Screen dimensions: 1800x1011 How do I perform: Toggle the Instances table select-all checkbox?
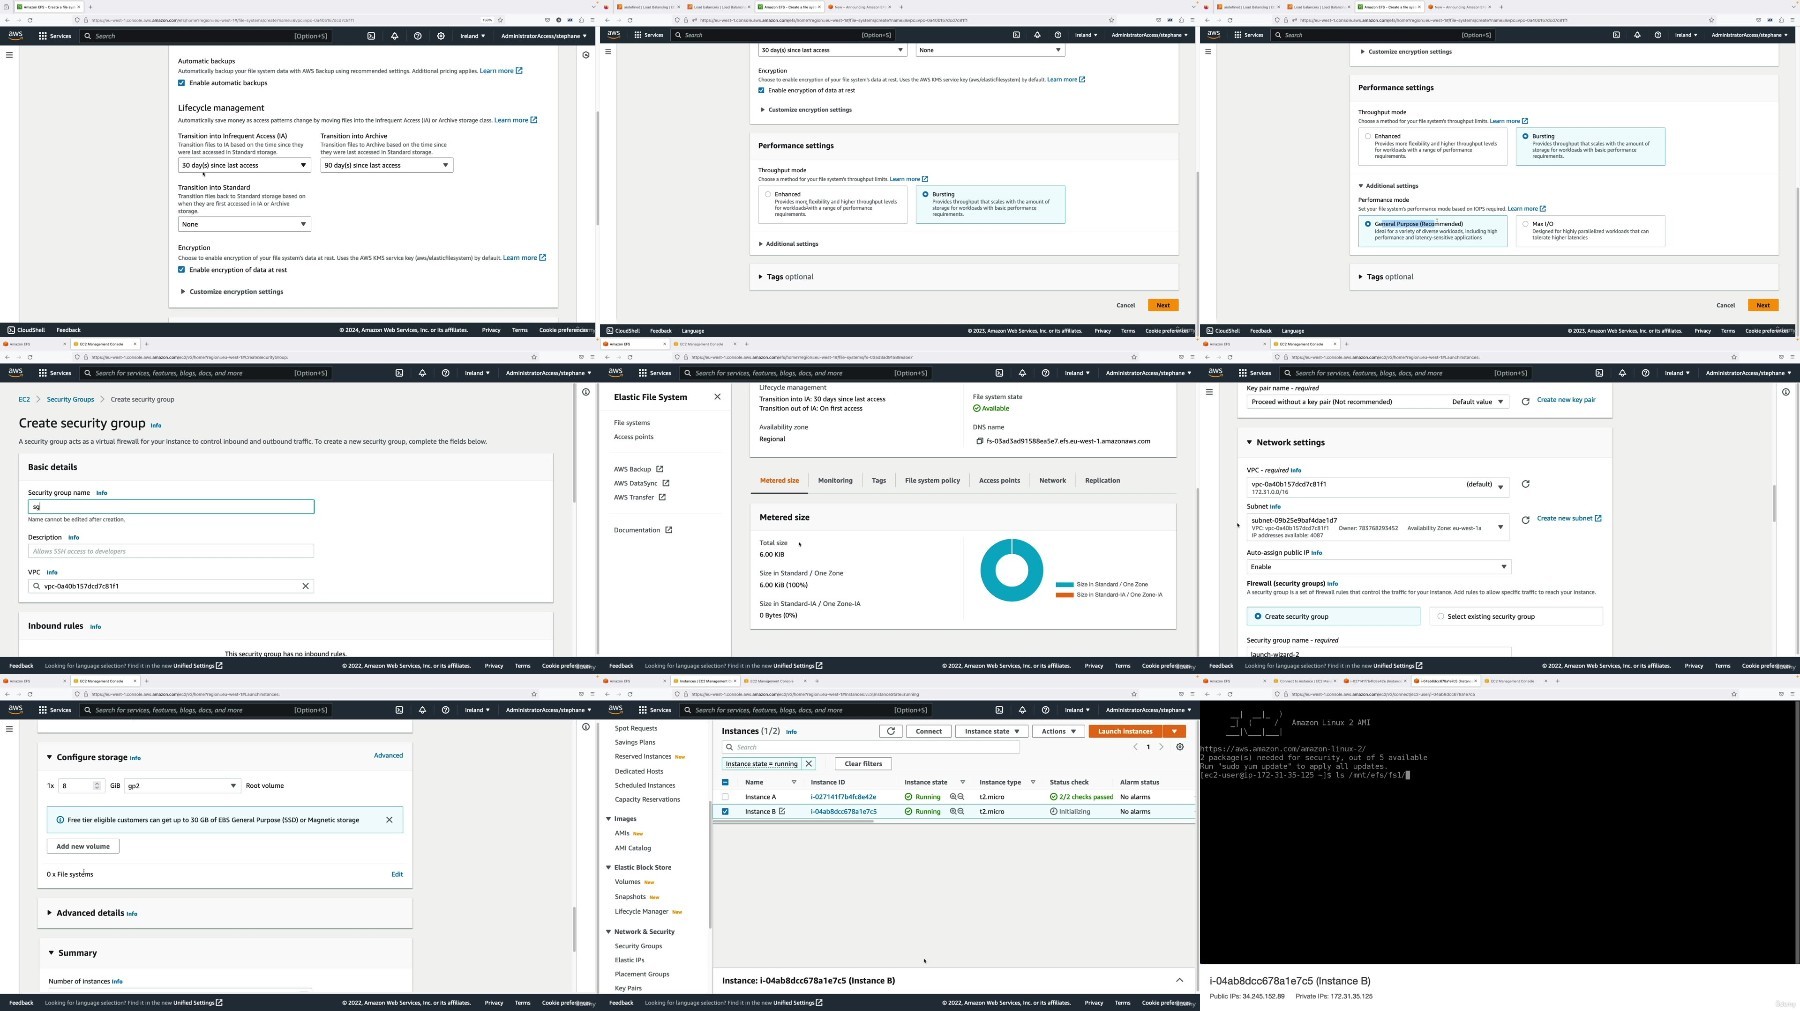click(726, 782)
